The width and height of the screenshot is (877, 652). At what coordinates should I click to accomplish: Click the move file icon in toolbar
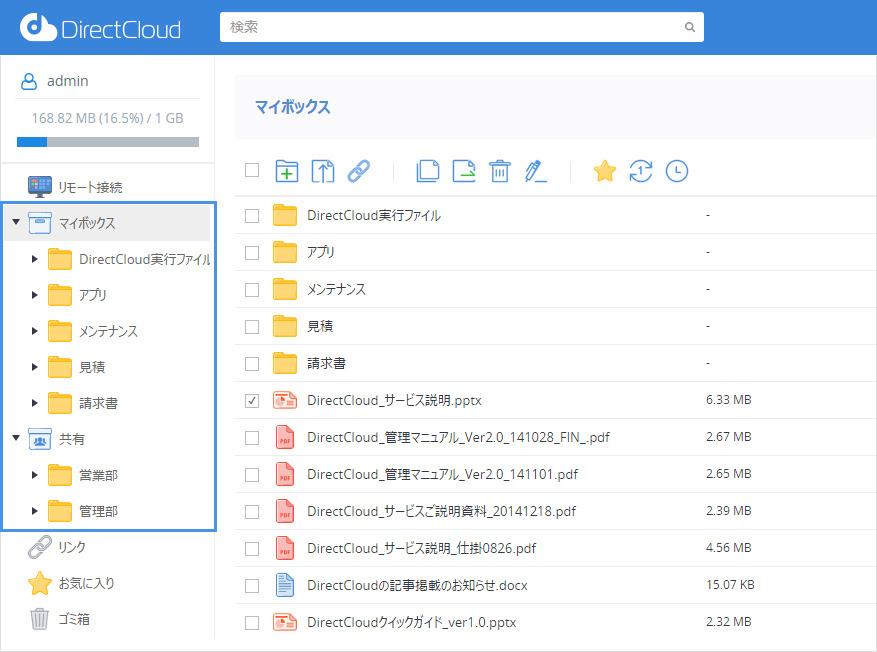pyautogui.click(x=464, y=171)
